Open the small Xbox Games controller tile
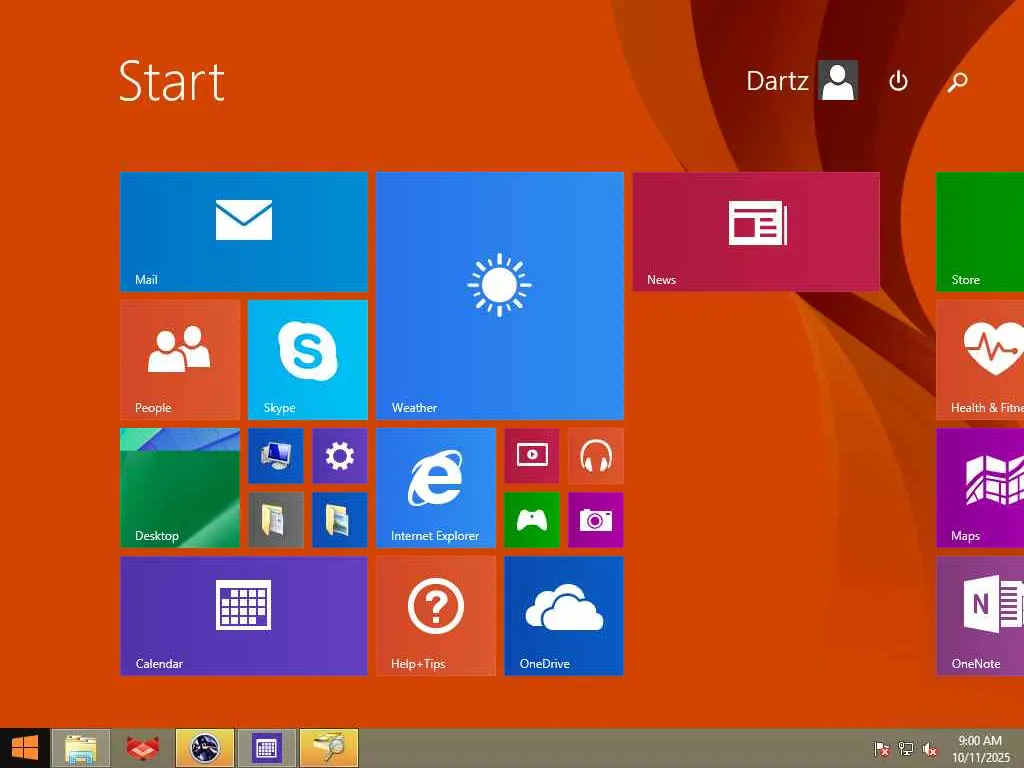 click(x=532, y=519)
